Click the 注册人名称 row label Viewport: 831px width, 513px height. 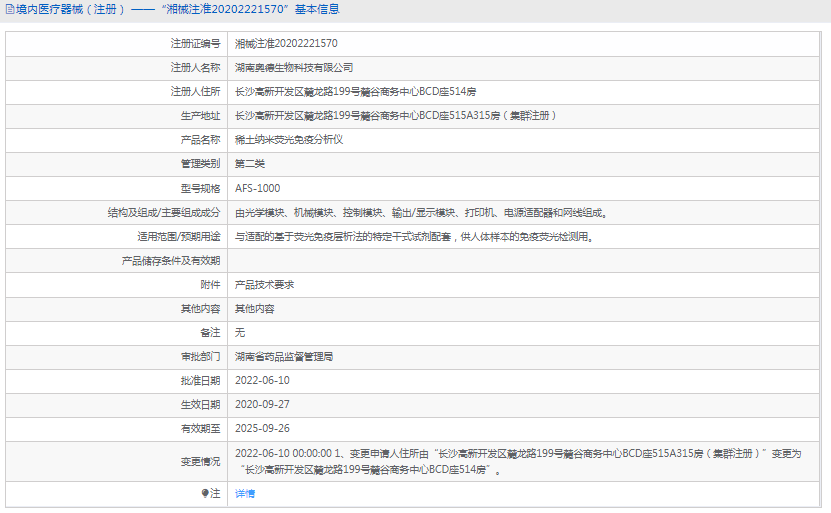(x=196, y=67)
